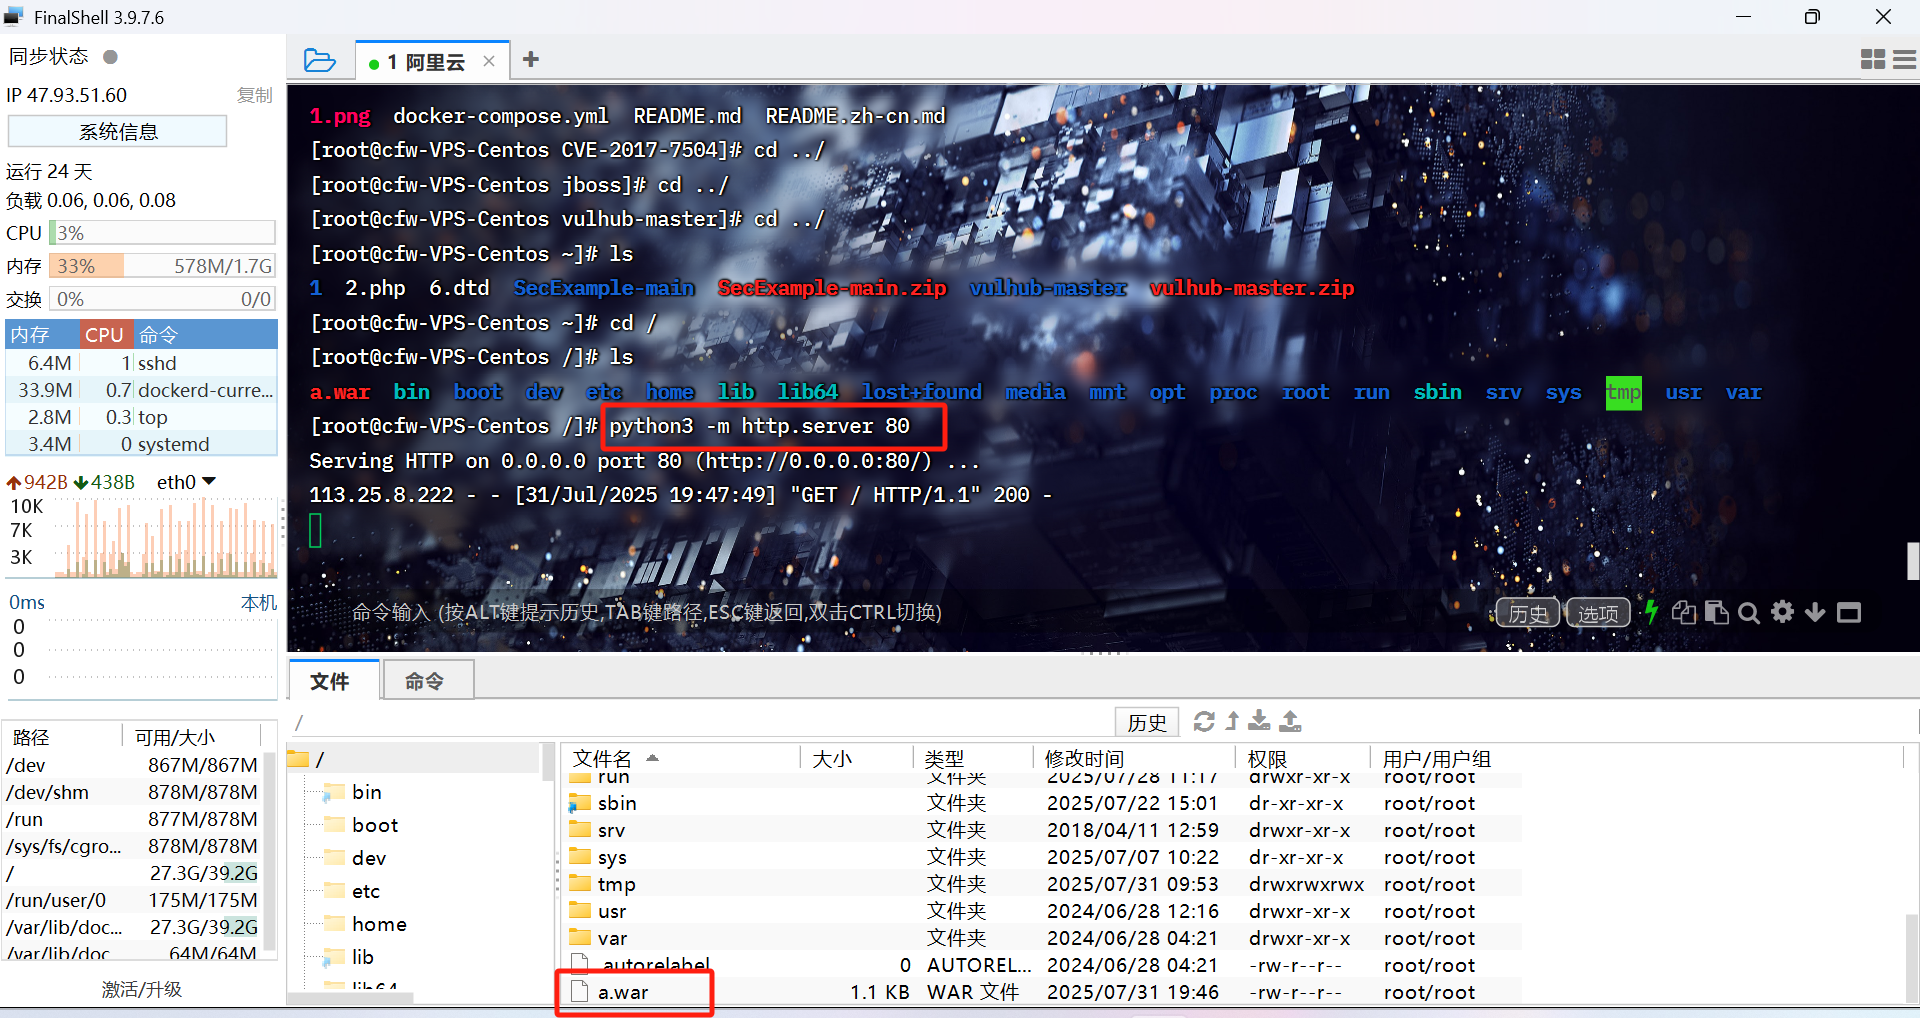
Task: Click the CPU usage bar
Action: (162, 233)
